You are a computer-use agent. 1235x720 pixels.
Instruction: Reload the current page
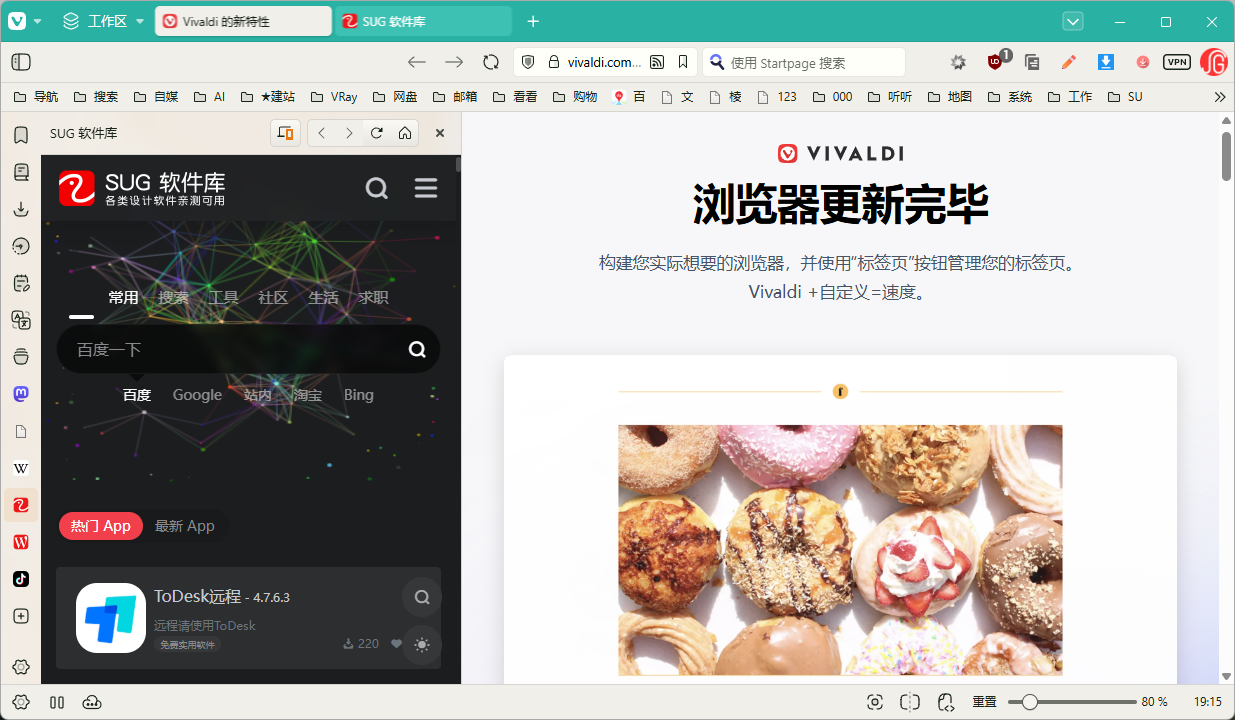pyautogui.click(x=491, y=62)
